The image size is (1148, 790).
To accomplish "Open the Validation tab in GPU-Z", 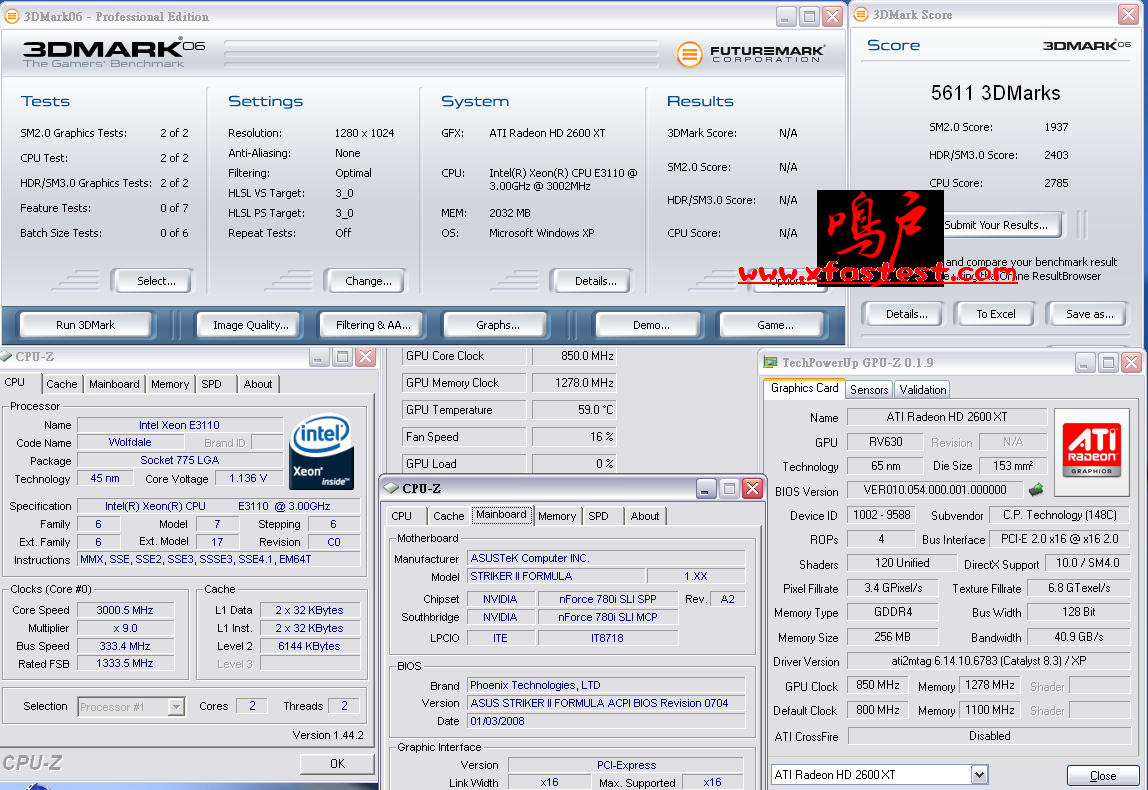I will tap(922, 390).
